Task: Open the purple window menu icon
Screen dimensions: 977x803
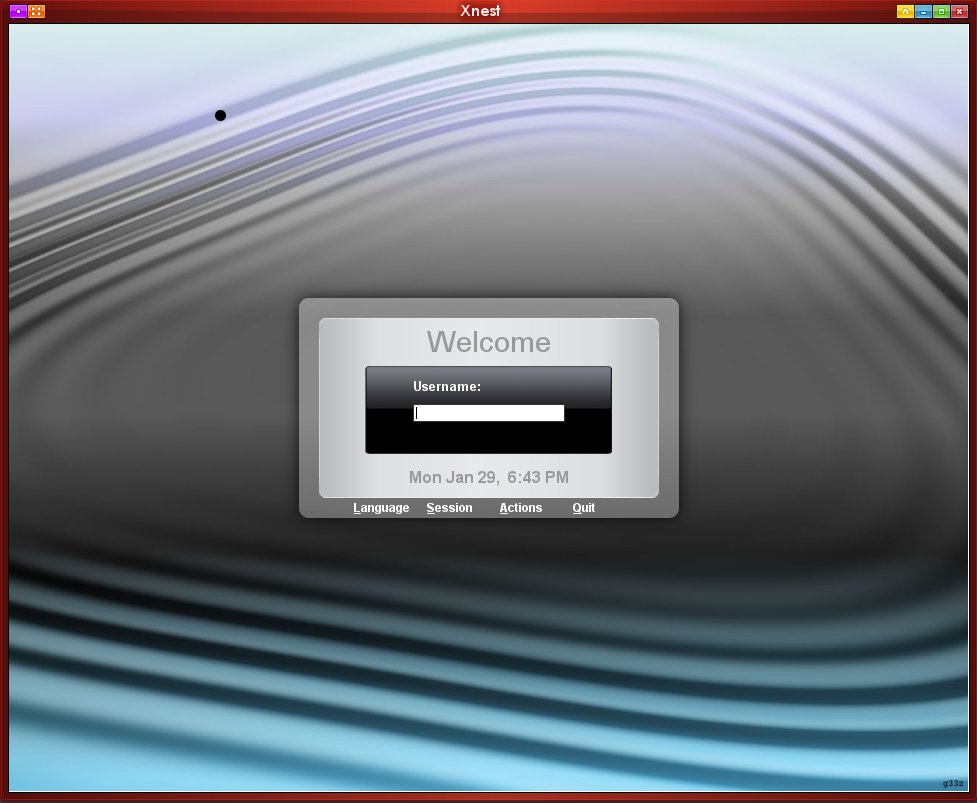Action: [18, 11]
